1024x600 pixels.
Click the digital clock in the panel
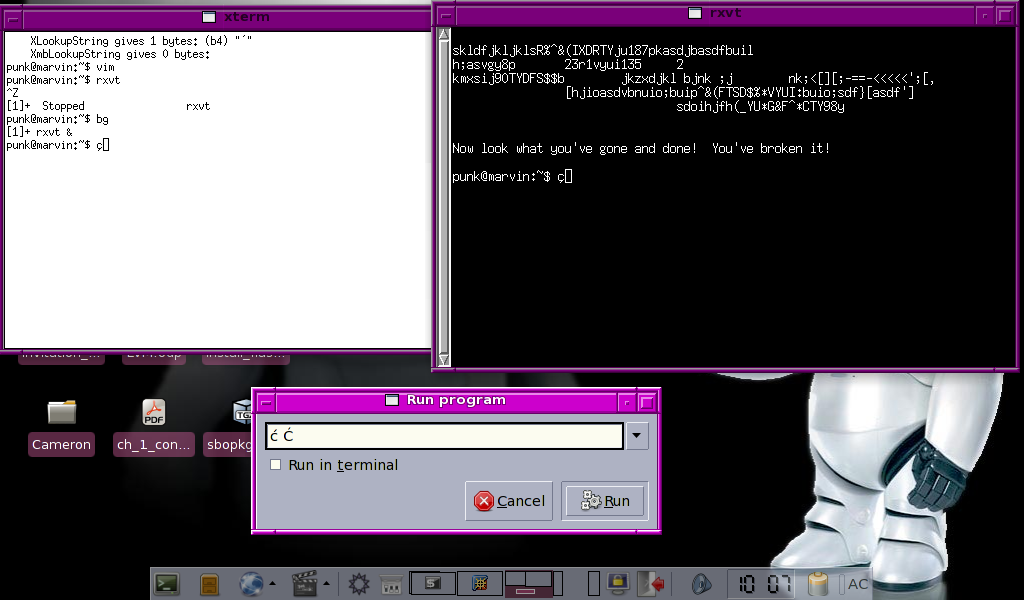765,583
